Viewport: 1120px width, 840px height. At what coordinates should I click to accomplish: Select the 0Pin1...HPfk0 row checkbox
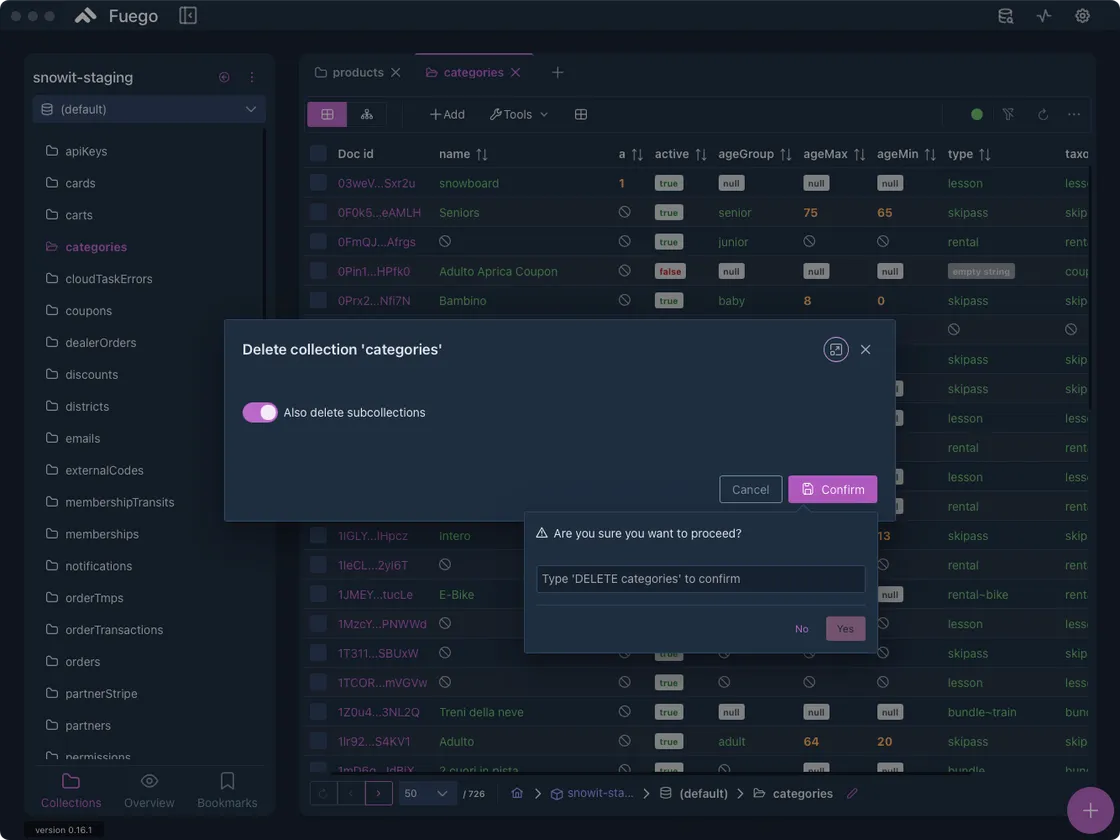tap(319, 271)
